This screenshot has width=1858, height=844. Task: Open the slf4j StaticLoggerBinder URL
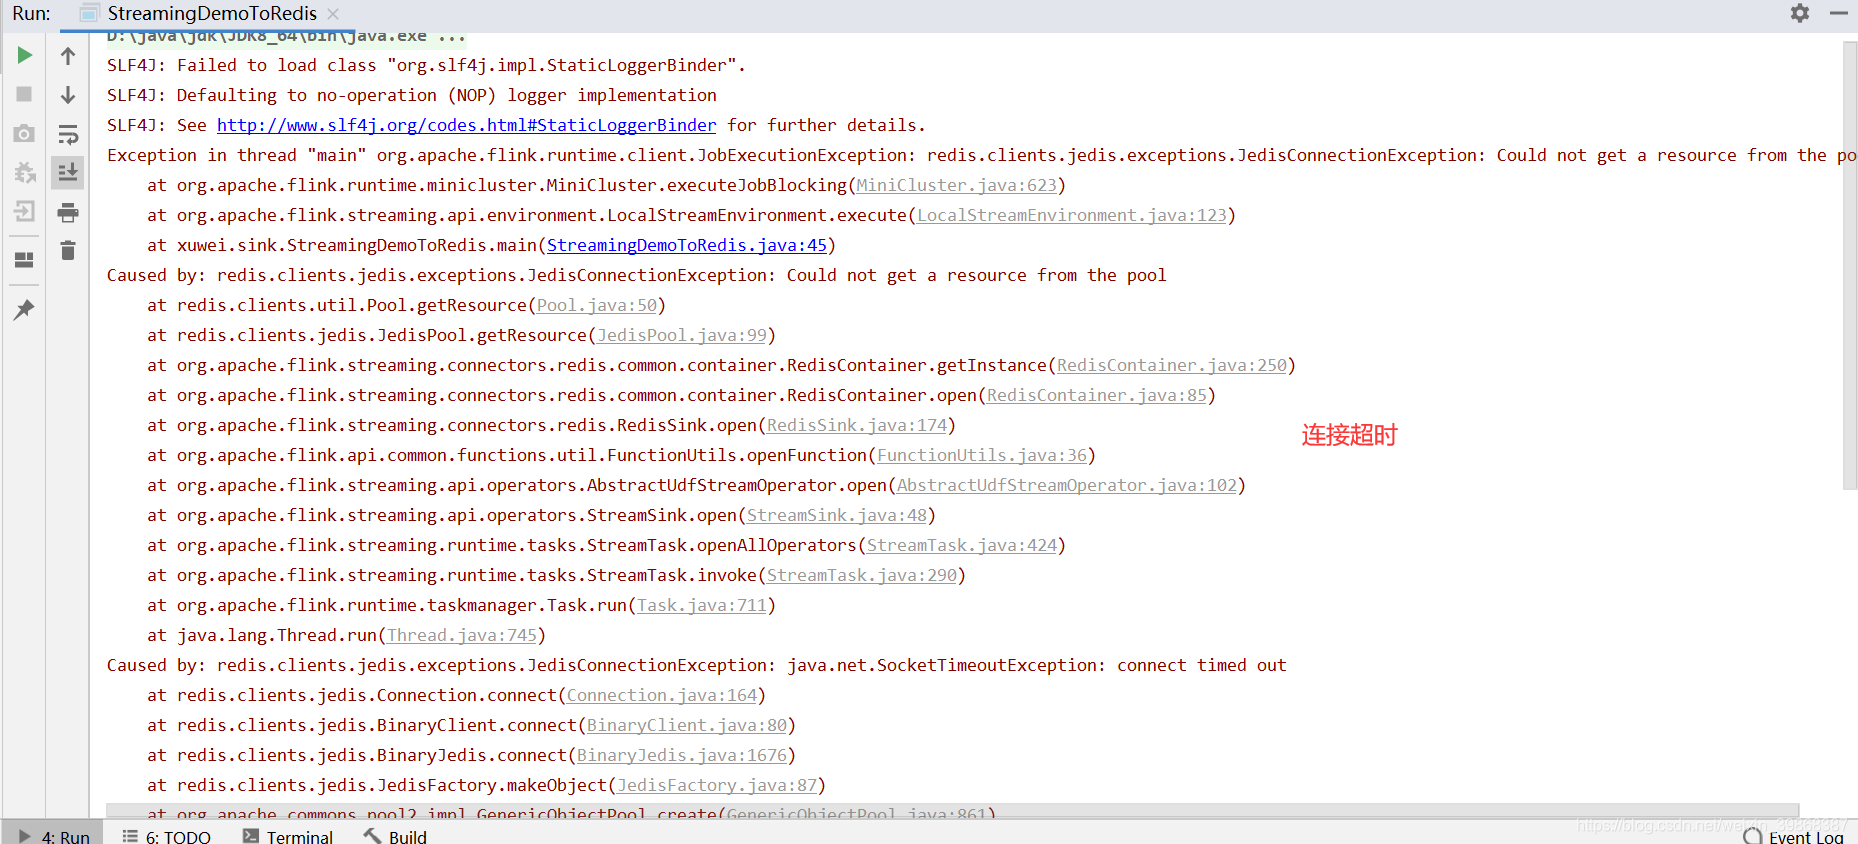pyautogui.click(x=466, y=125)
